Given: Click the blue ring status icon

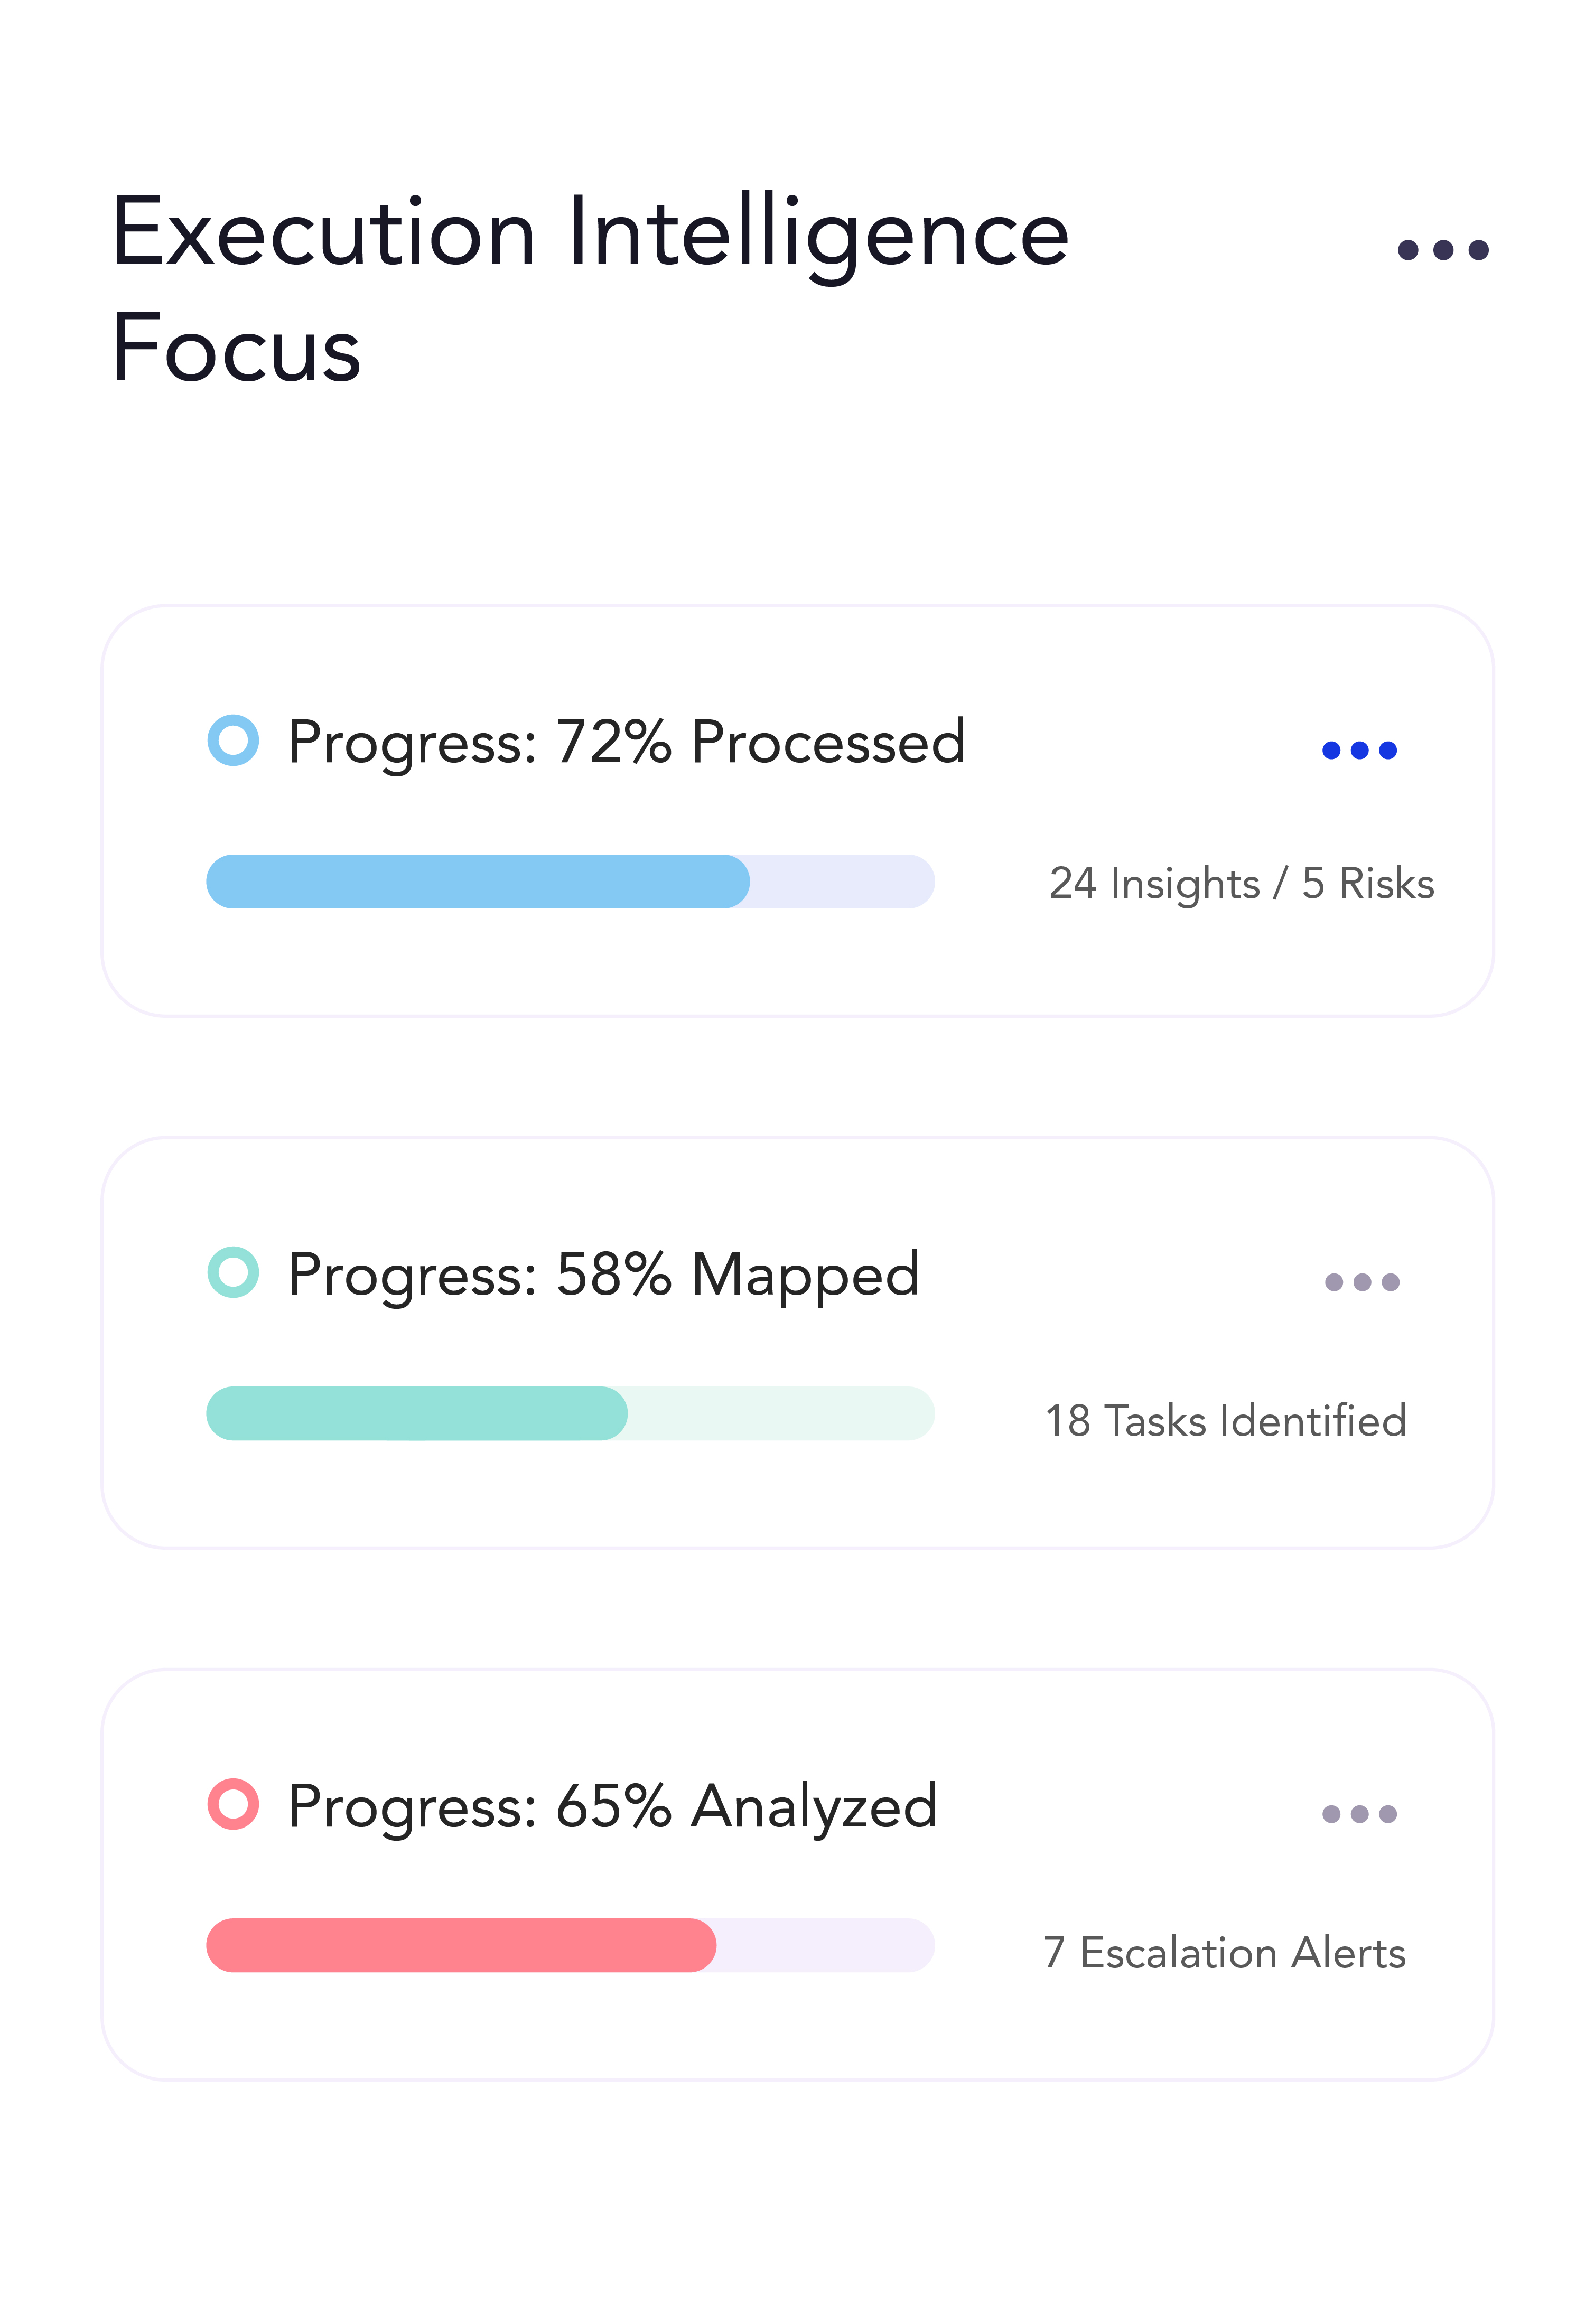Looking at the screenshot, I should pyautogui.click(x=233, y=741).
